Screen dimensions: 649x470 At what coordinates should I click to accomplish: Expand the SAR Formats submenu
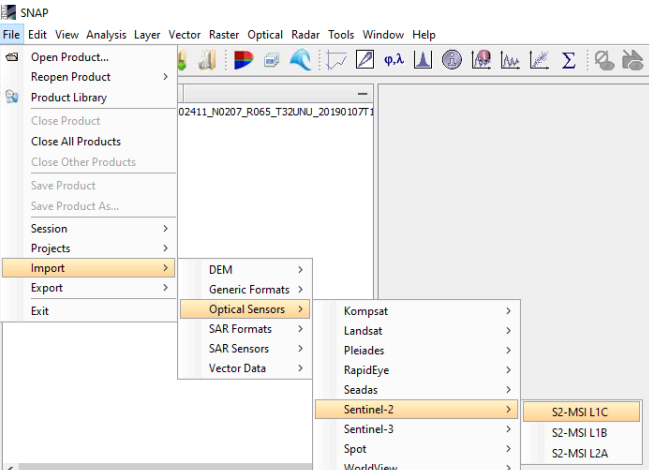click(x=245, y=329)
